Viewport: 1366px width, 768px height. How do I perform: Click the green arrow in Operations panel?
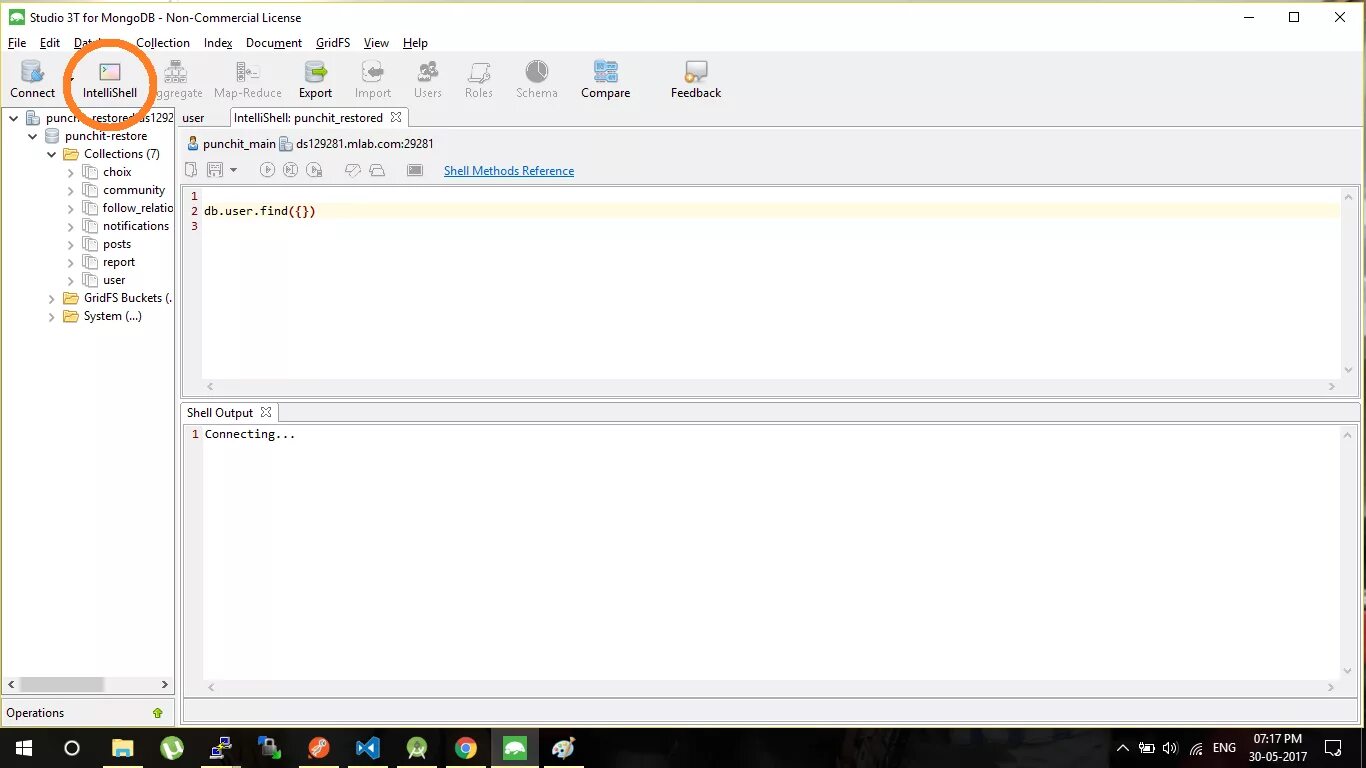pyautogui.click(x=157, y=713)
